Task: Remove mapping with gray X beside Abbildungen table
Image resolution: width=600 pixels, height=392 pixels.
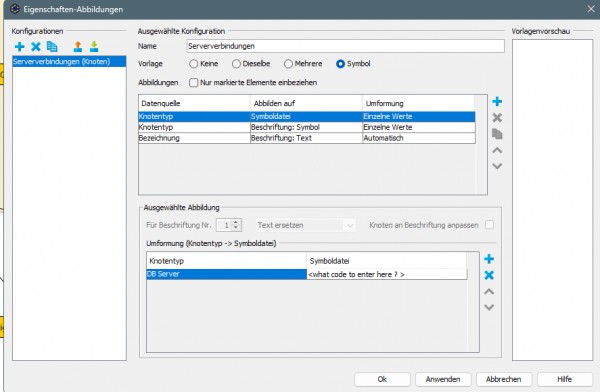Action: click(x=497, y=118)
